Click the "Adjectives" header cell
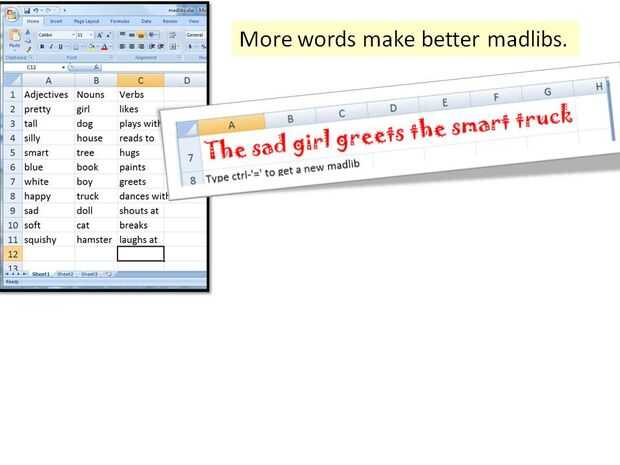This screenshot has height=465, width=620. [48, 95]
